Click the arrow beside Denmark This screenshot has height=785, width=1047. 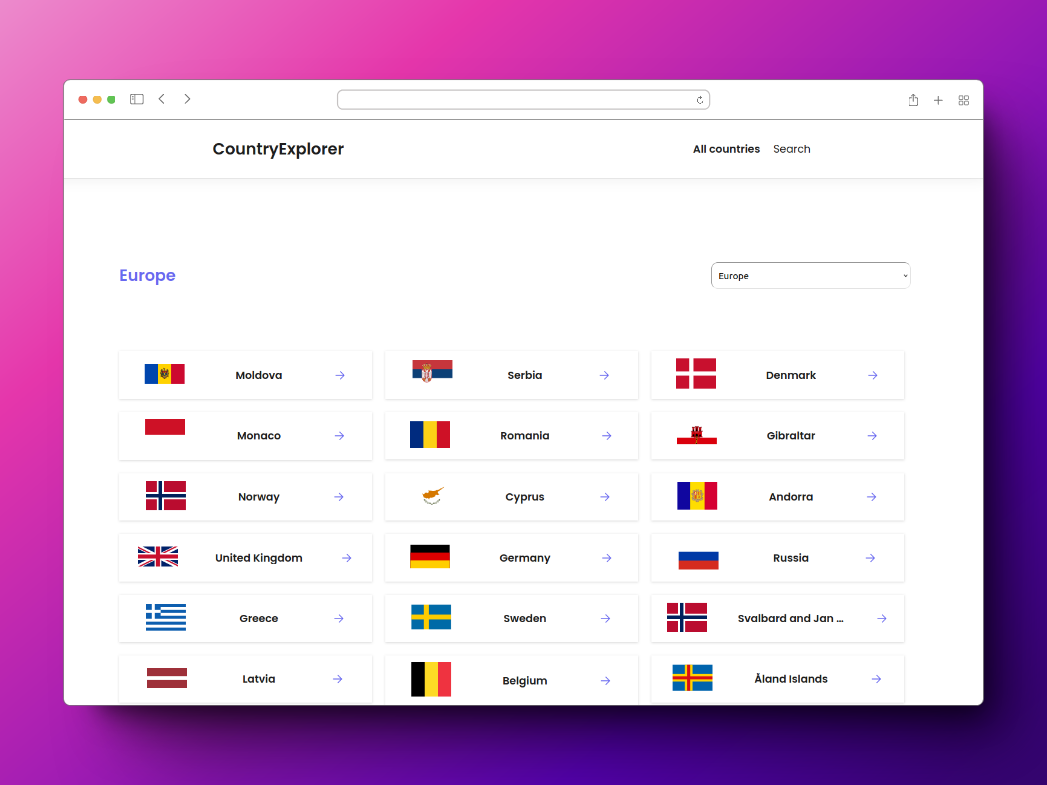coord(873,376)
